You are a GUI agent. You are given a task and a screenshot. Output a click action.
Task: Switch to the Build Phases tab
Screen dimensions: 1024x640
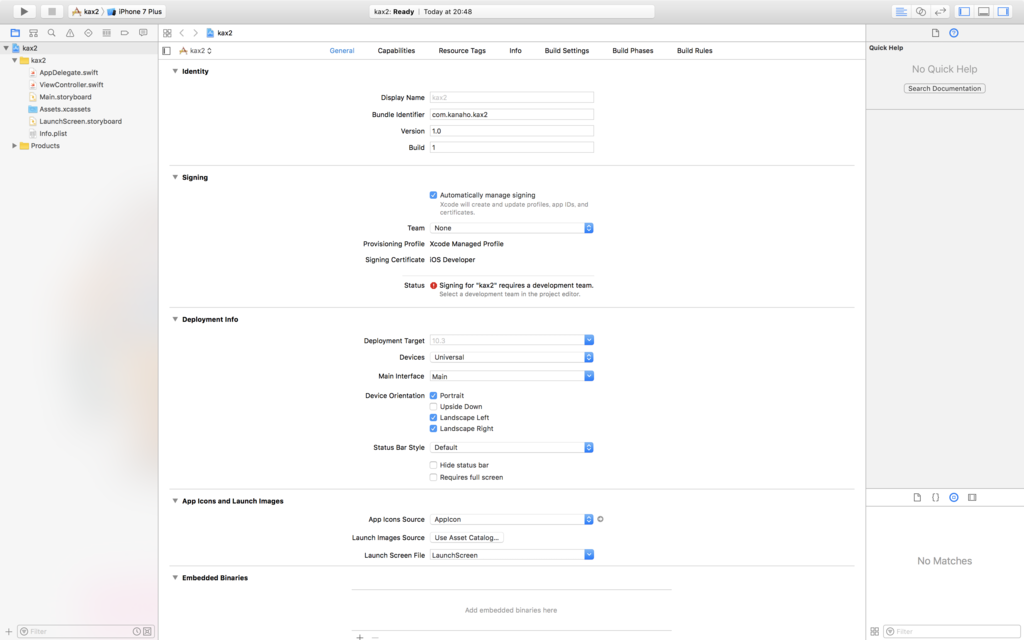click(633, 50)
